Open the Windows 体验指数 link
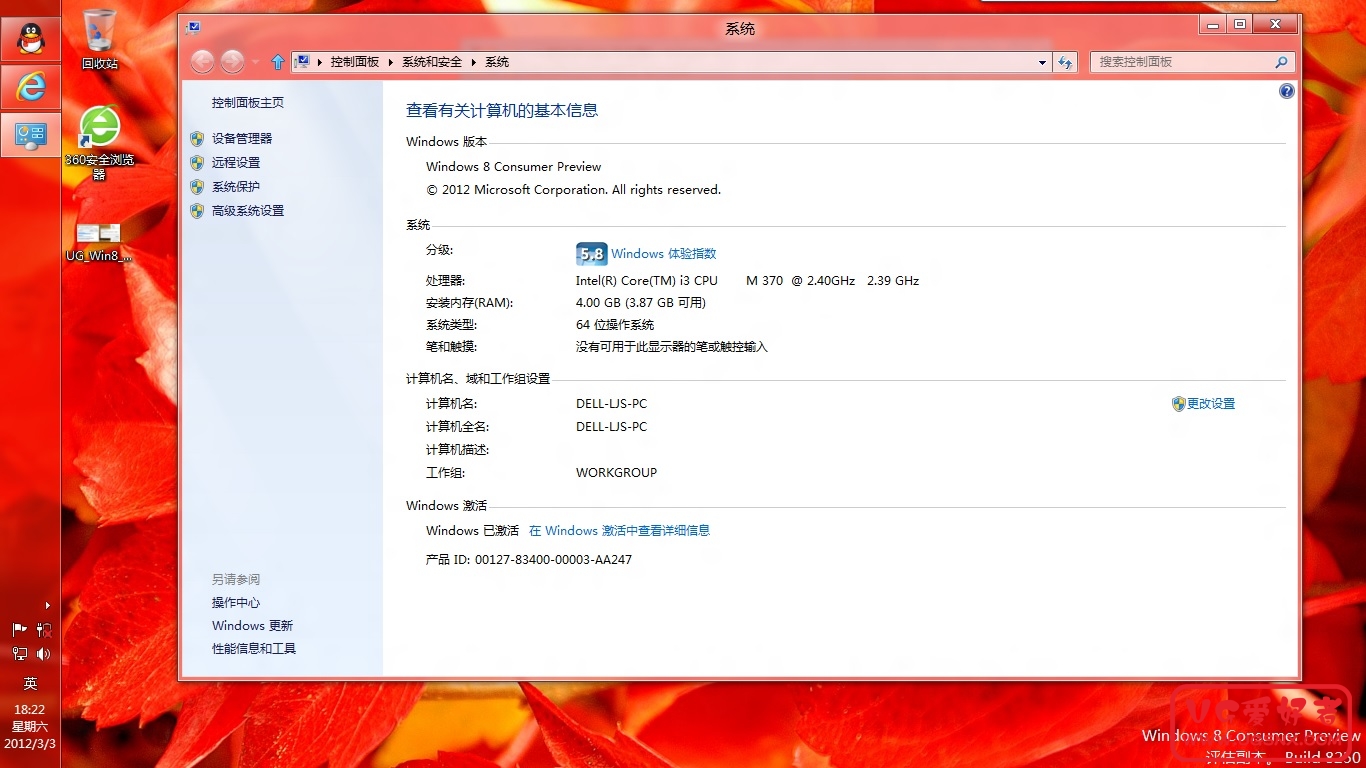The width and height of the screenshot is (1366, 768). click(664, 254)
